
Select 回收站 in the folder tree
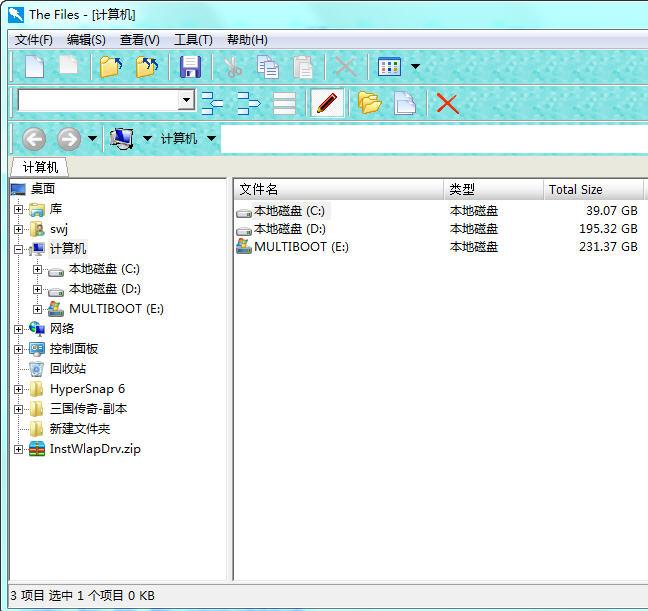67,369
